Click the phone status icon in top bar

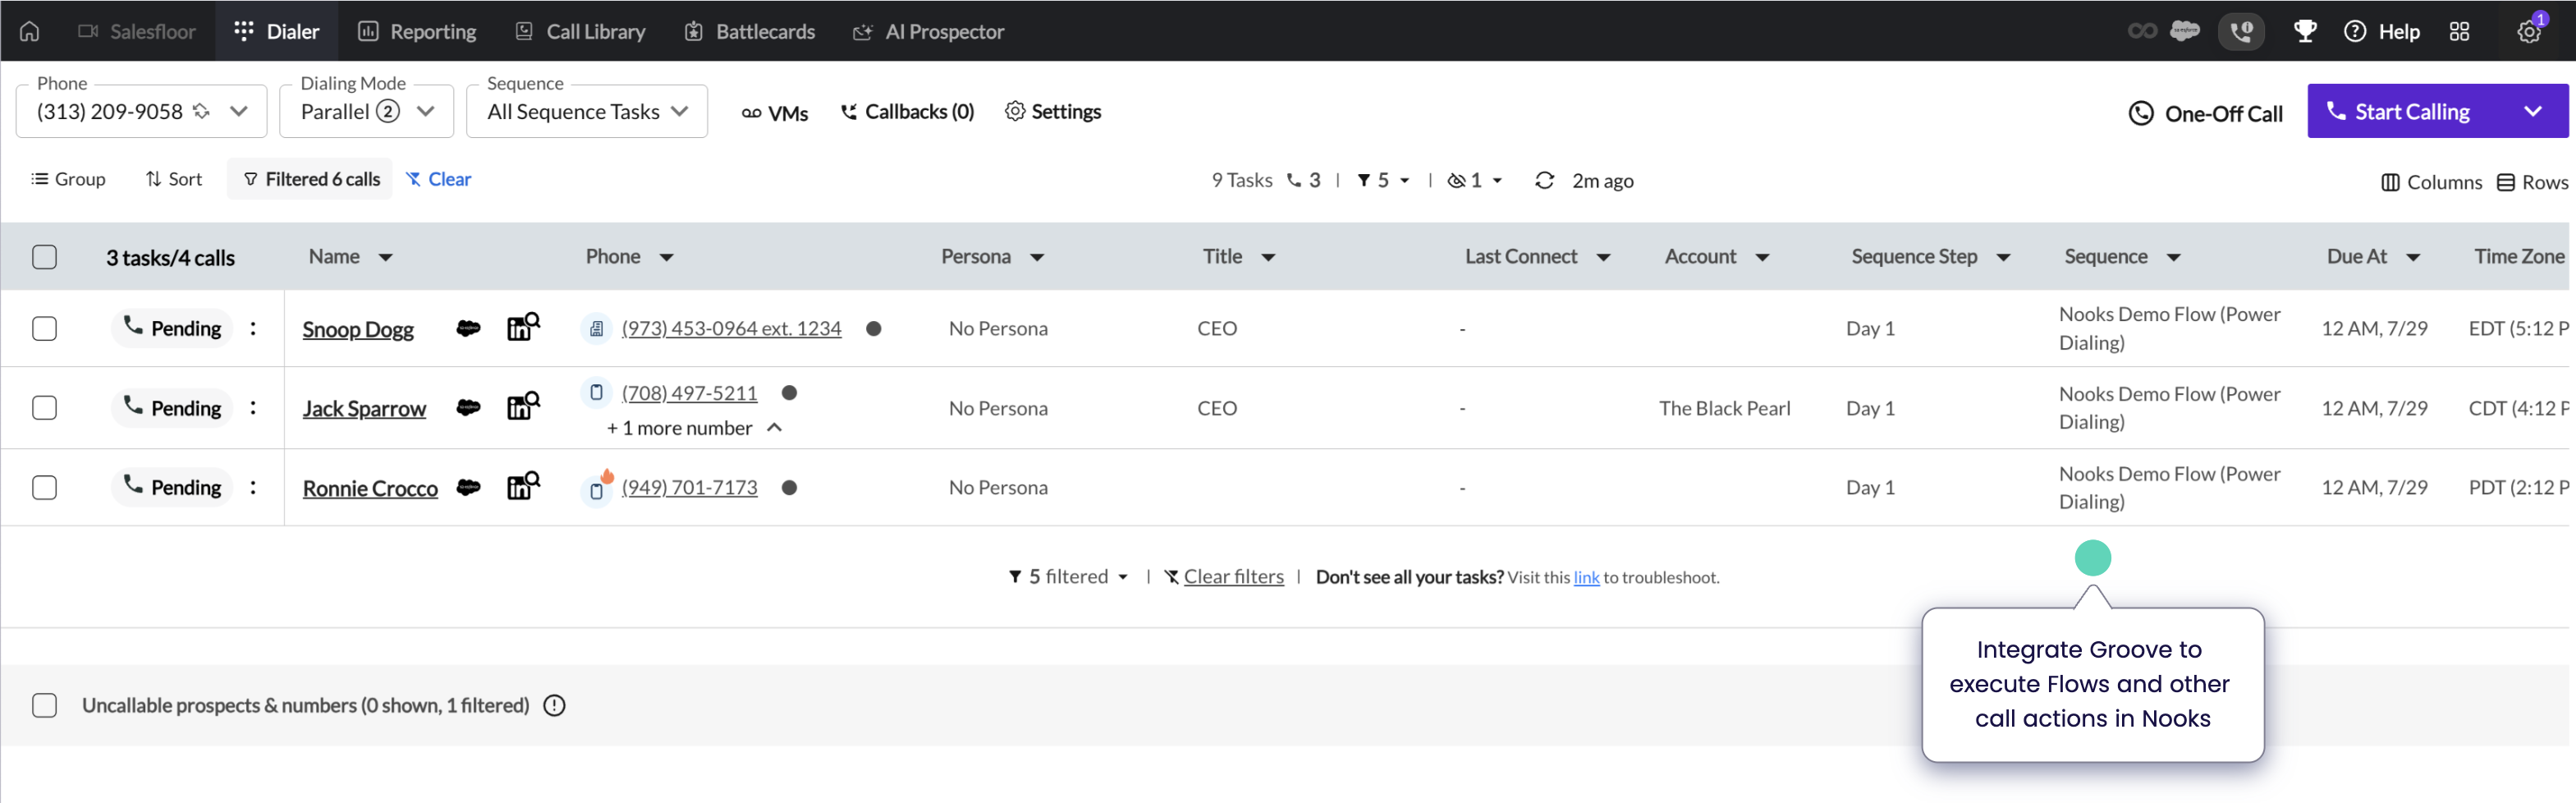[x=2241, y=31]
